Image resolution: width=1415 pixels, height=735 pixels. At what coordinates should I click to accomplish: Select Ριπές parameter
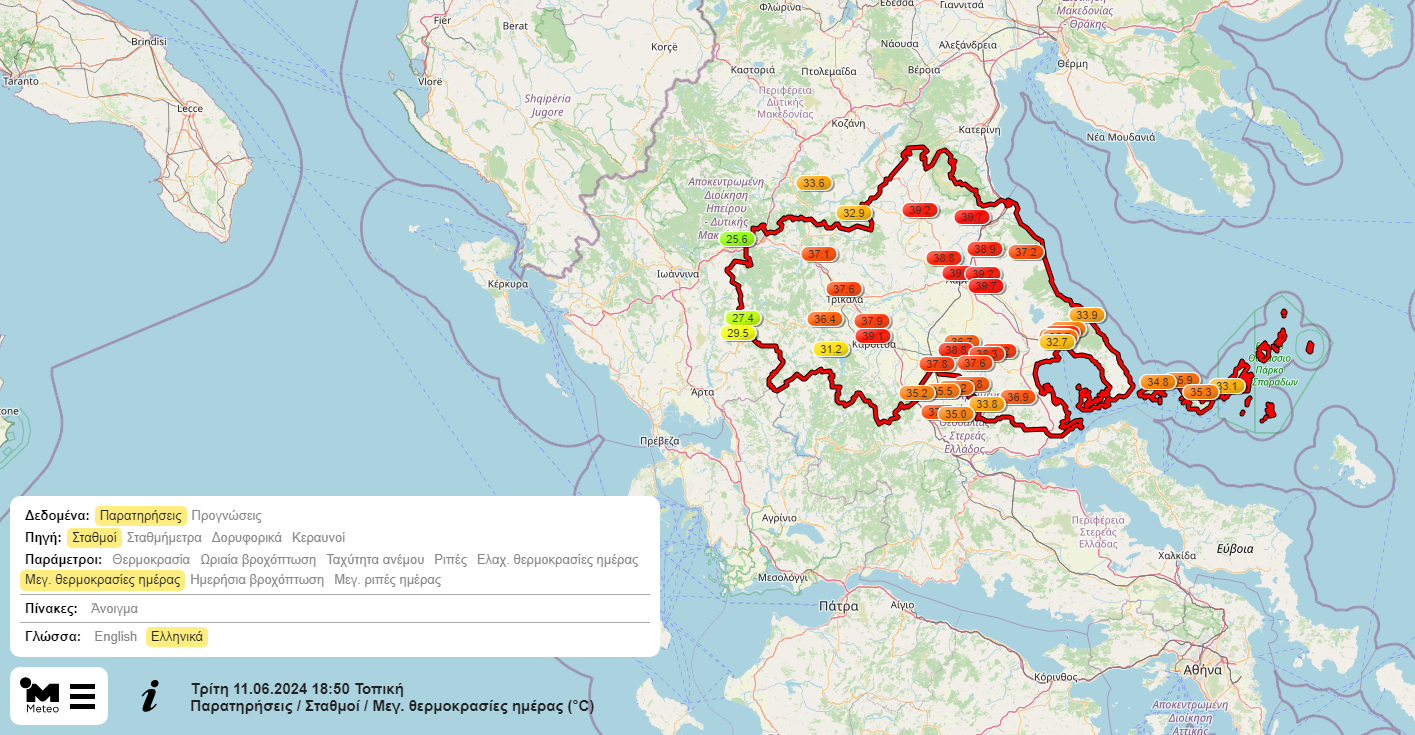point(450,560)
